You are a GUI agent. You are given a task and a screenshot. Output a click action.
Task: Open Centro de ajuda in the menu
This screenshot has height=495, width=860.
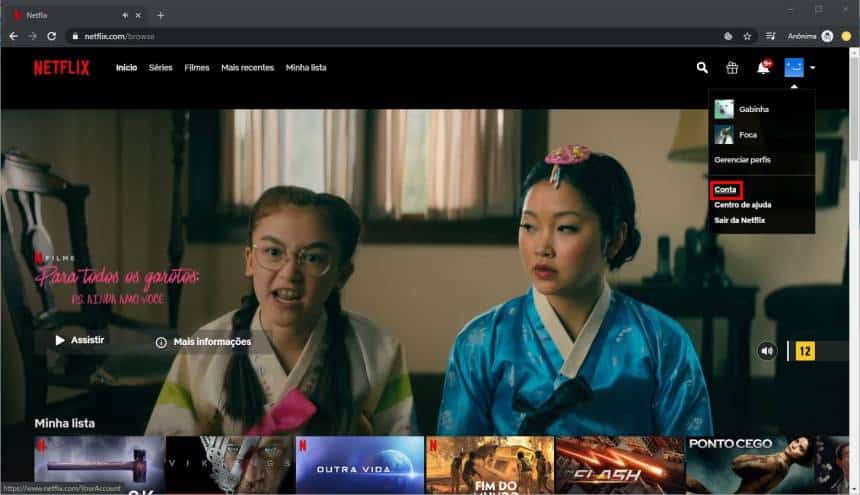point(743,205)
